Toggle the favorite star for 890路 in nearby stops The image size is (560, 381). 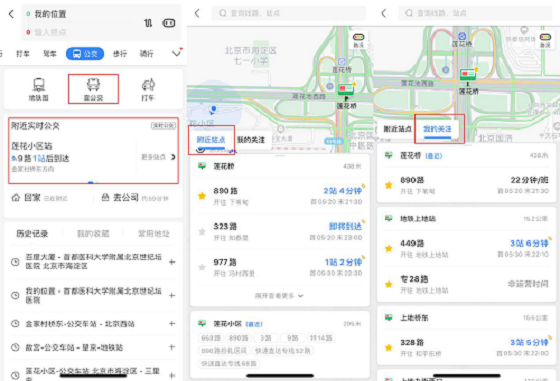[202, 196]
